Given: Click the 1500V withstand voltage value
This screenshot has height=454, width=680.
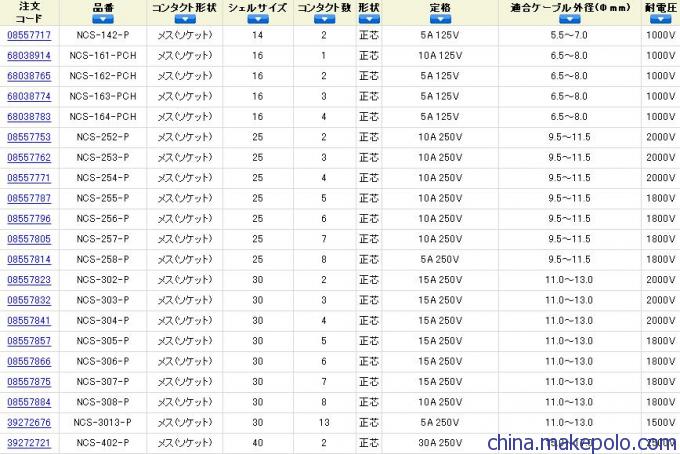Looking at the screenshot, I should click(660, 422).
